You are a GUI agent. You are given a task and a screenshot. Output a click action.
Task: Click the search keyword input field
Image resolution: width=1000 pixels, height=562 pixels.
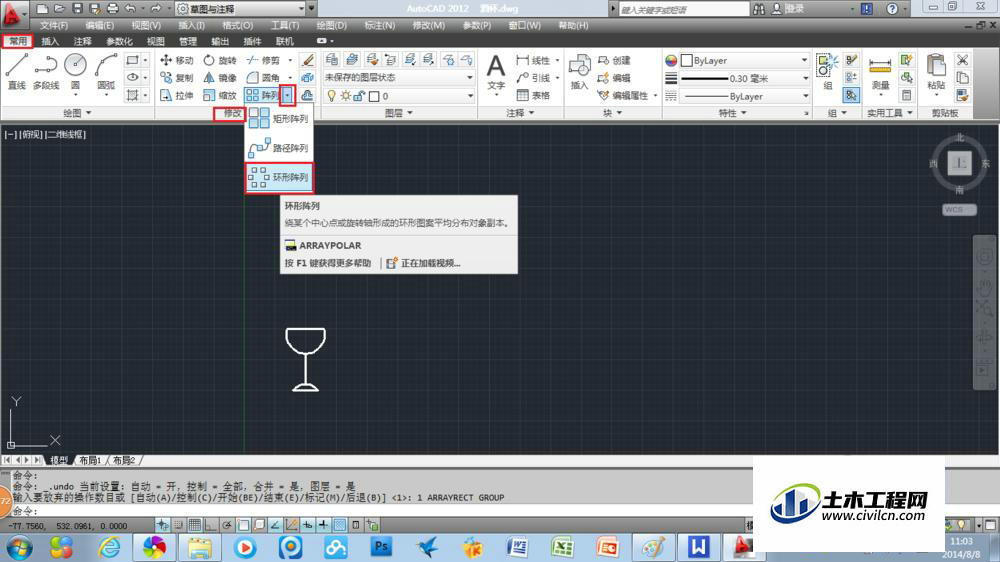pyautogui.click(x=683, y=10)
